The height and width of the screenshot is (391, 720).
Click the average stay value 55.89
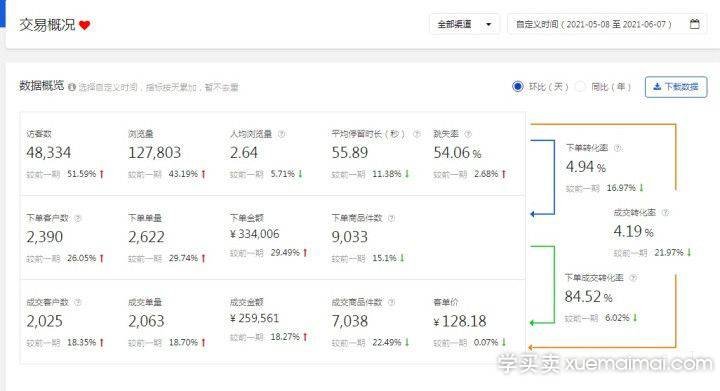[350, 153]
